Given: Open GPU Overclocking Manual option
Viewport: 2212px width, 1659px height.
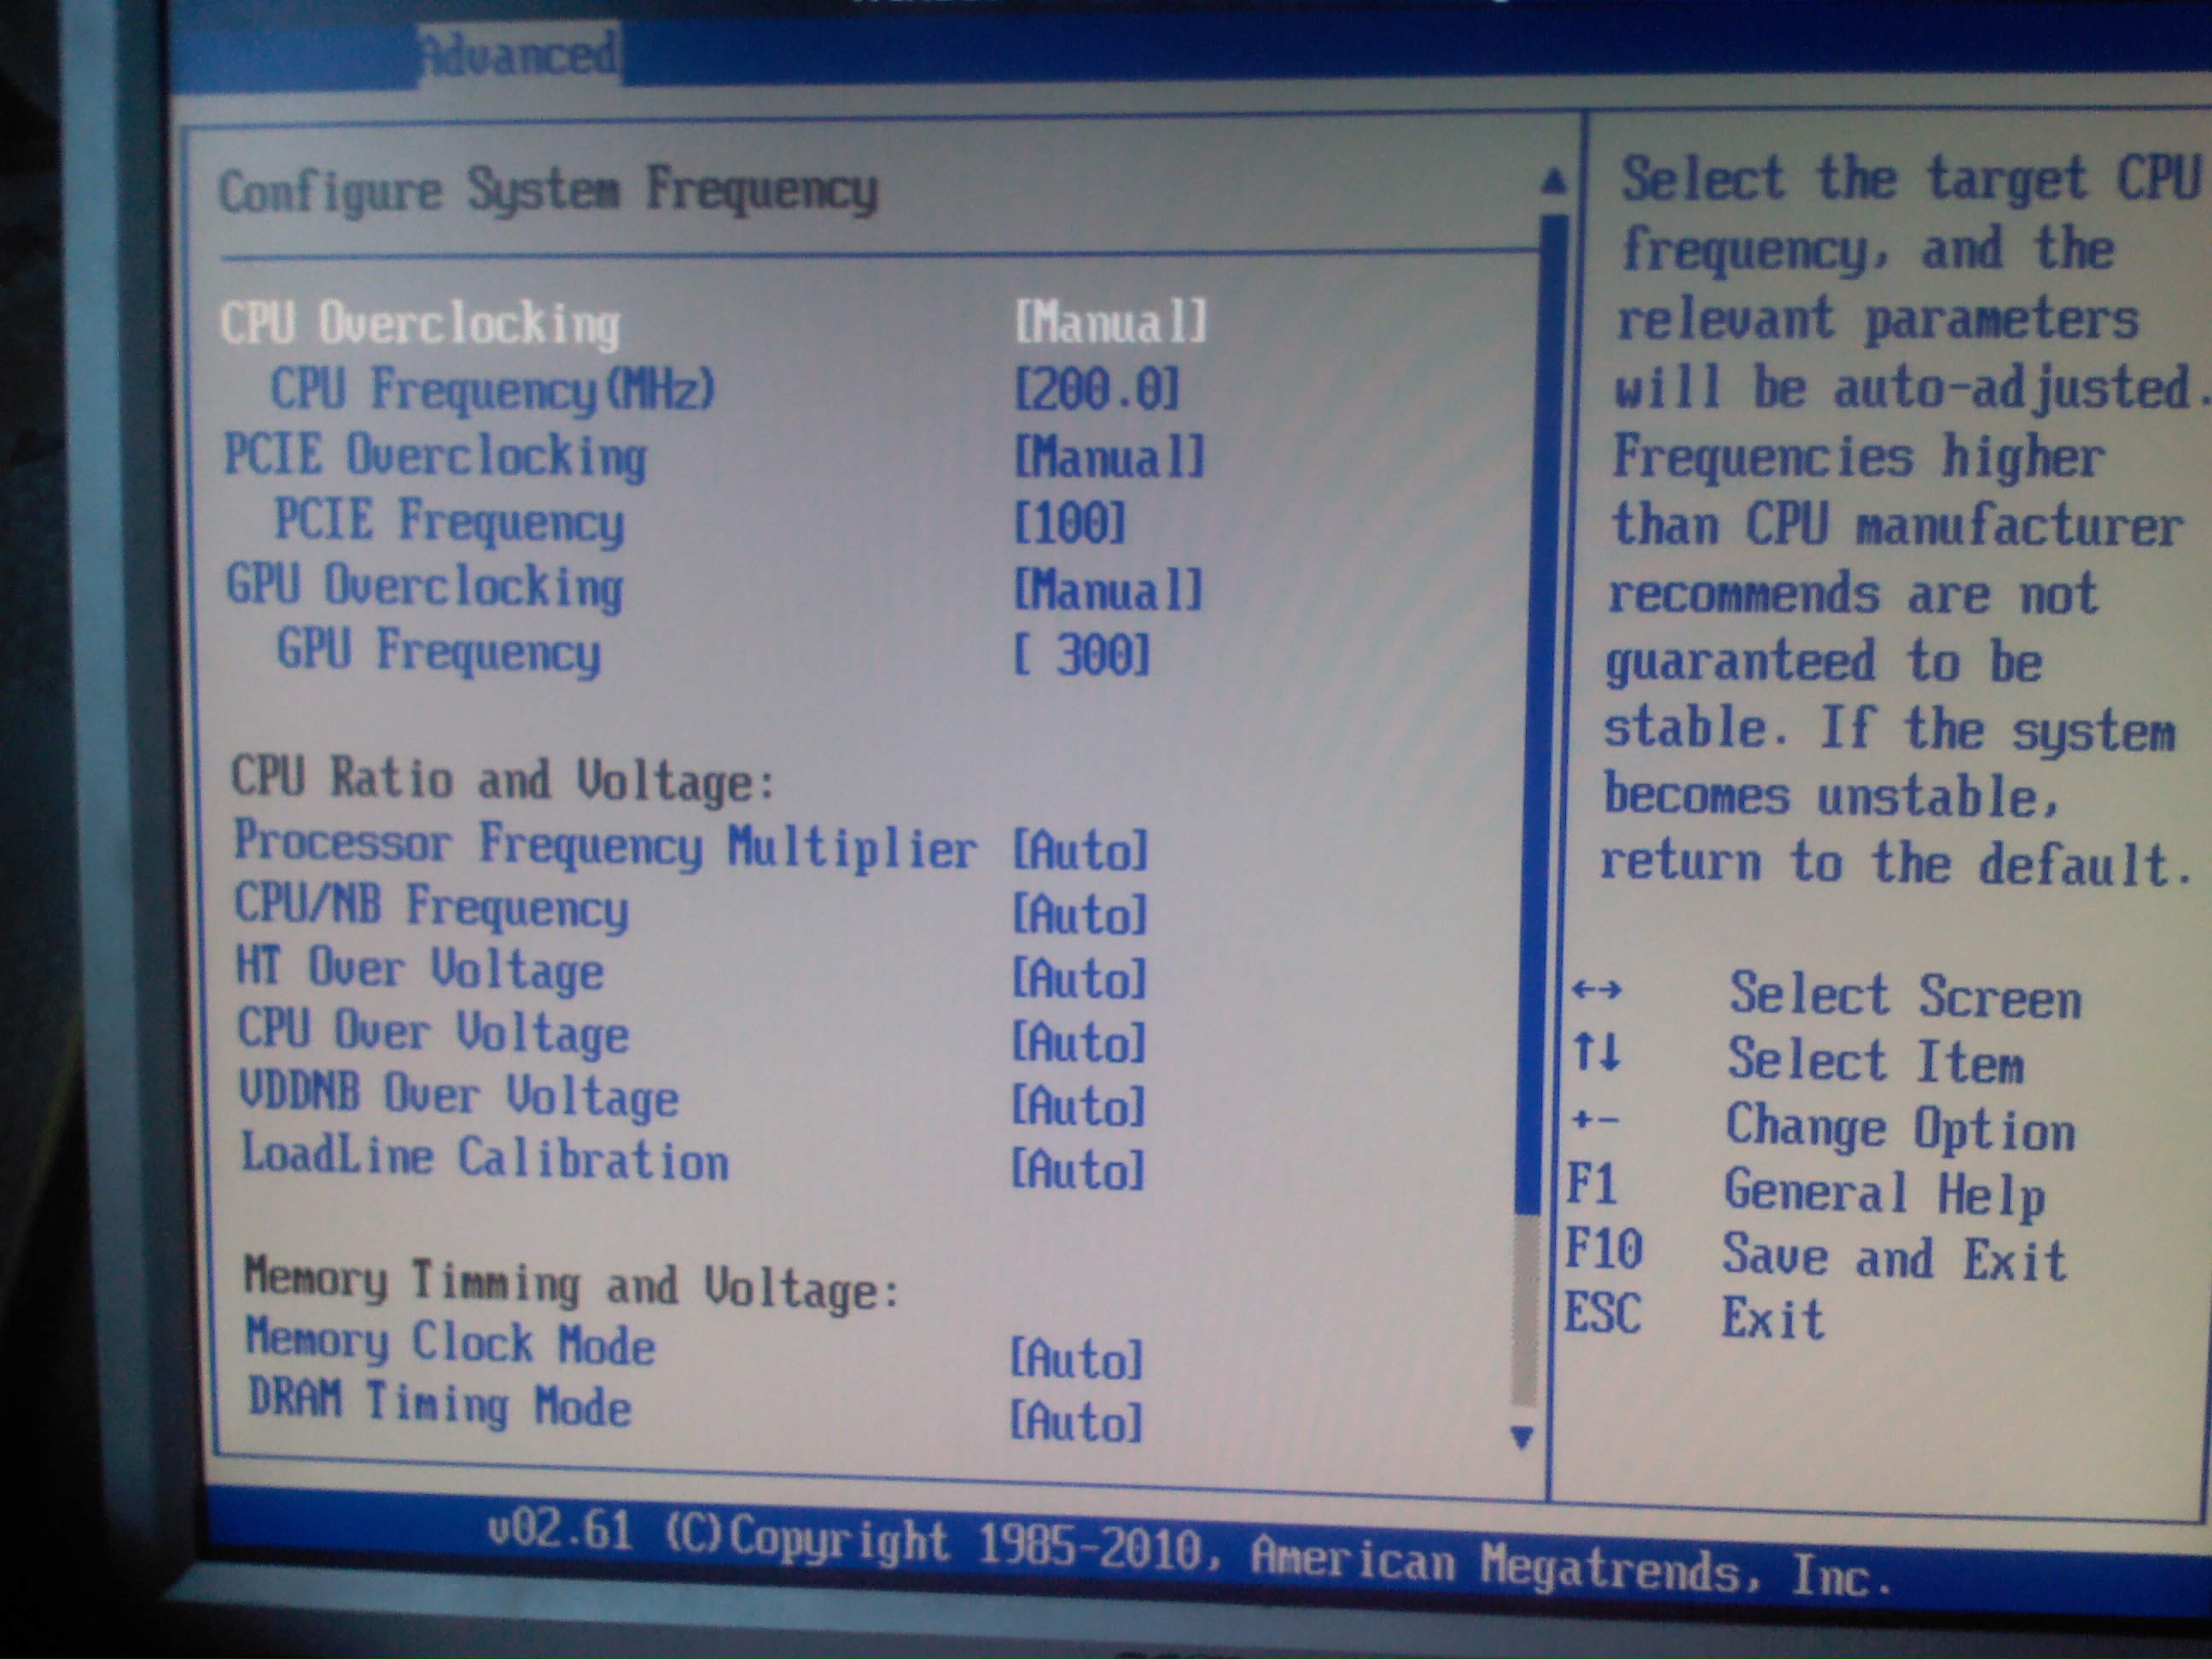Looking at the screenshot, I should [x=1108, y=590].
